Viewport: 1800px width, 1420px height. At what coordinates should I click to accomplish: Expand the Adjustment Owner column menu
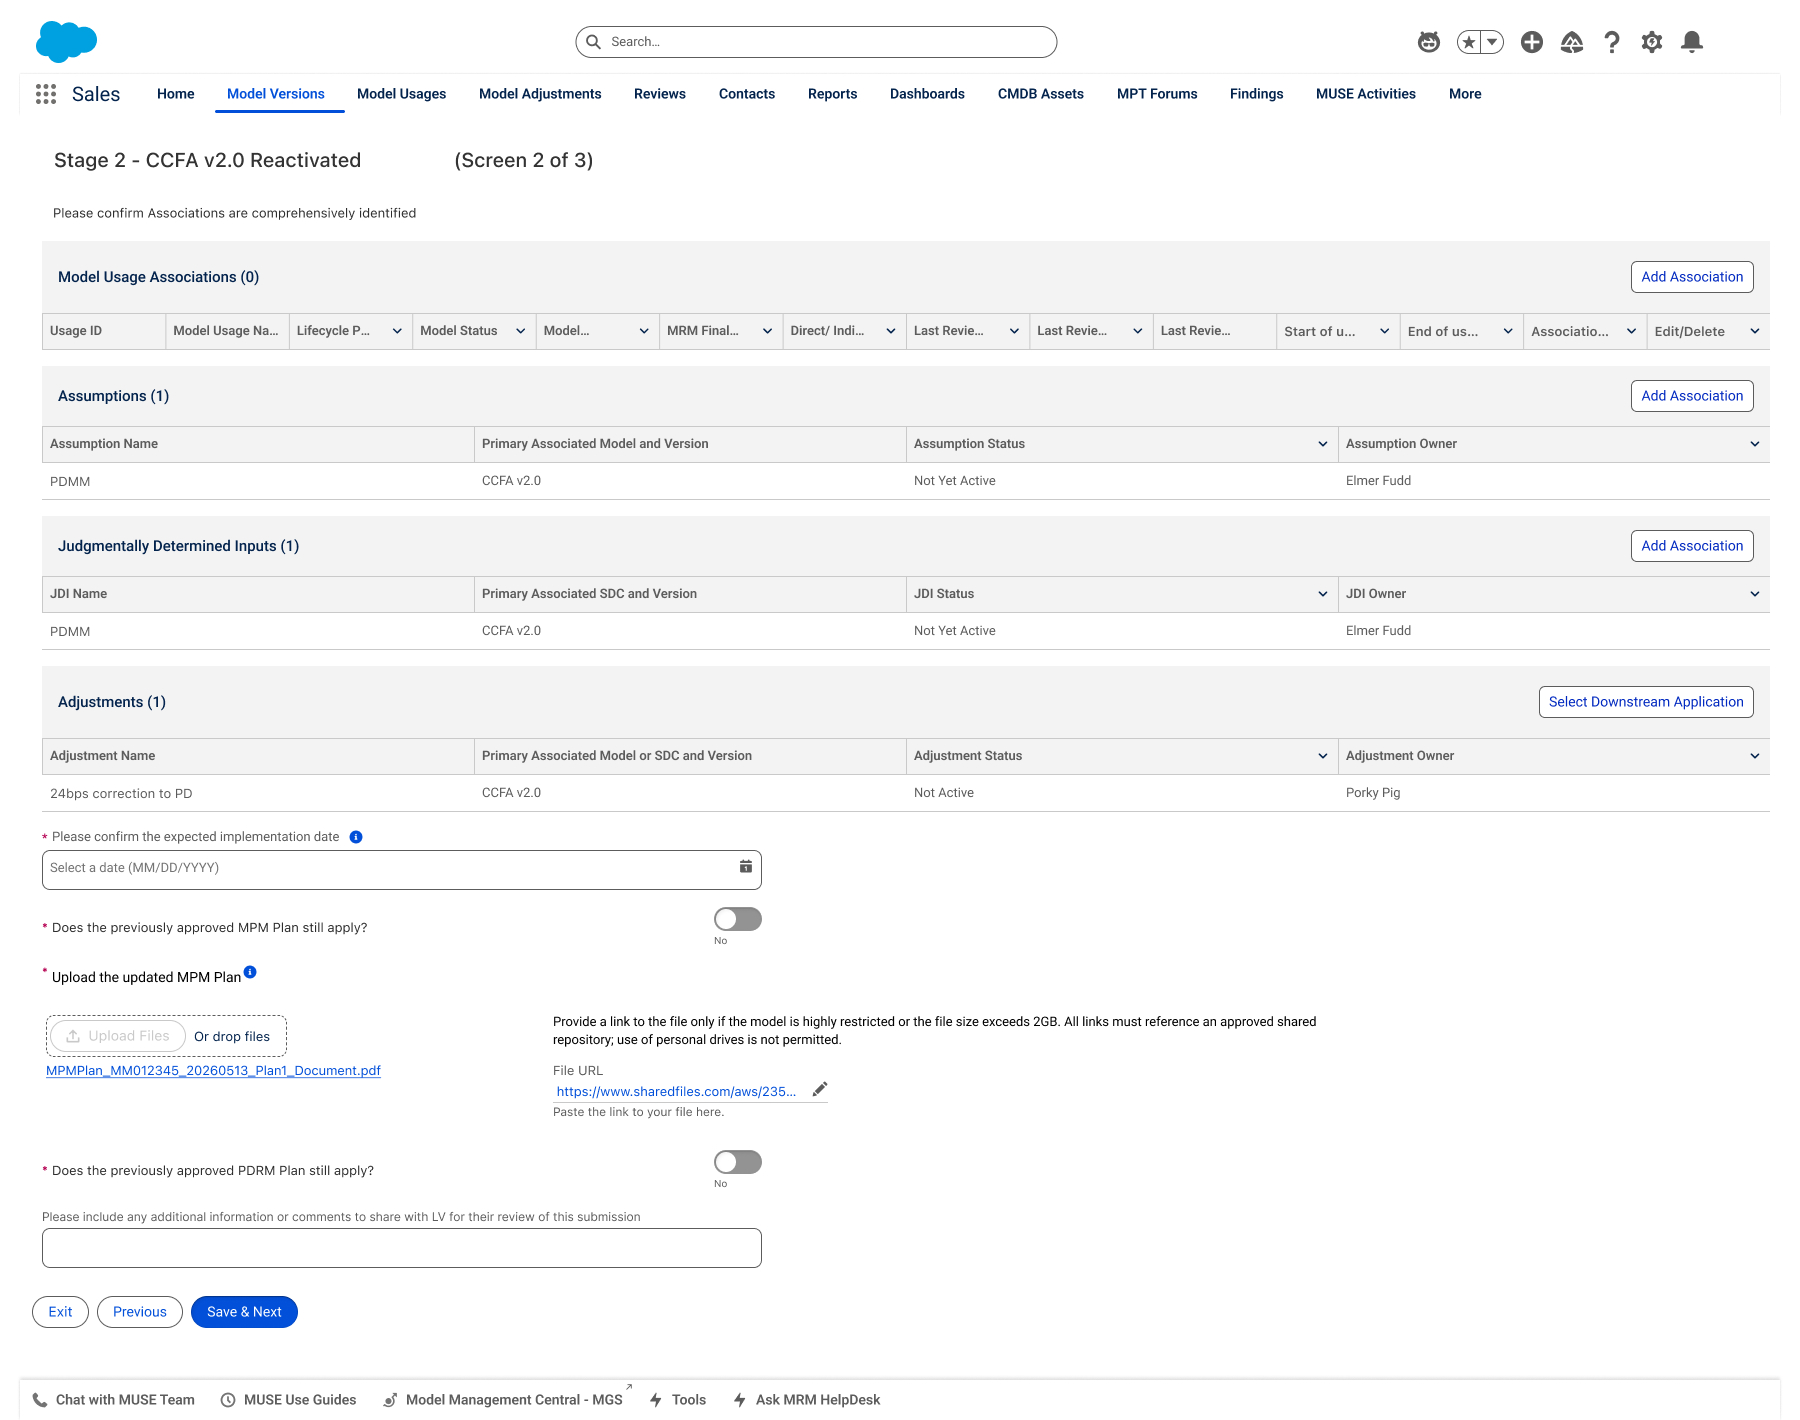tap(1755, 756)
